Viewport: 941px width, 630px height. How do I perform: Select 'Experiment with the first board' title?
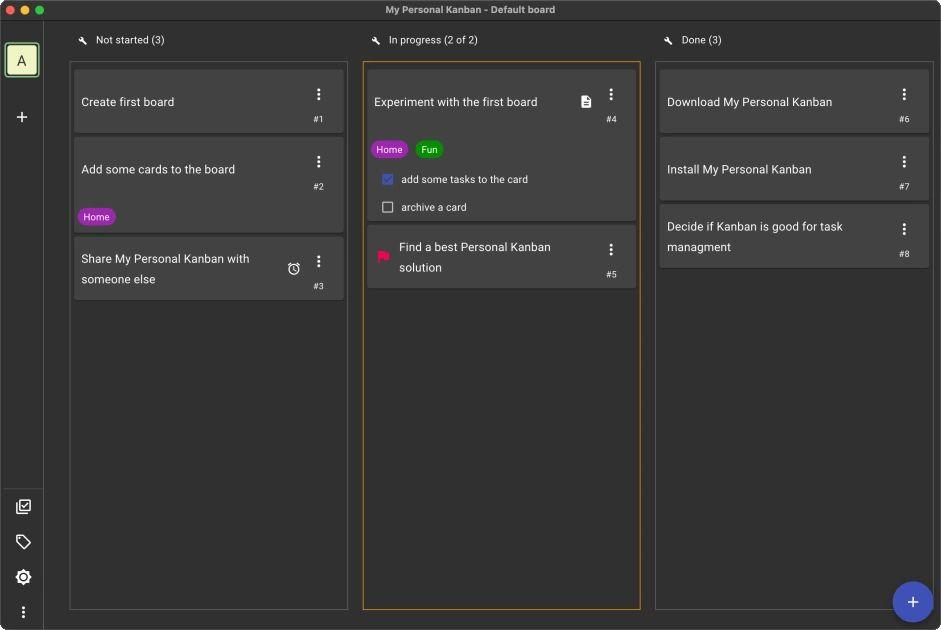coord(456,102)
